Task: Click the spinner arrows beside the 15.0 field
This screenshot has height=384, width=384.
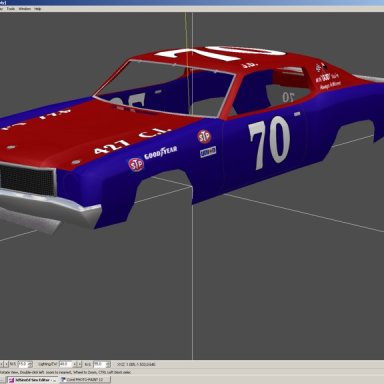Action: [x=30, y=364]
